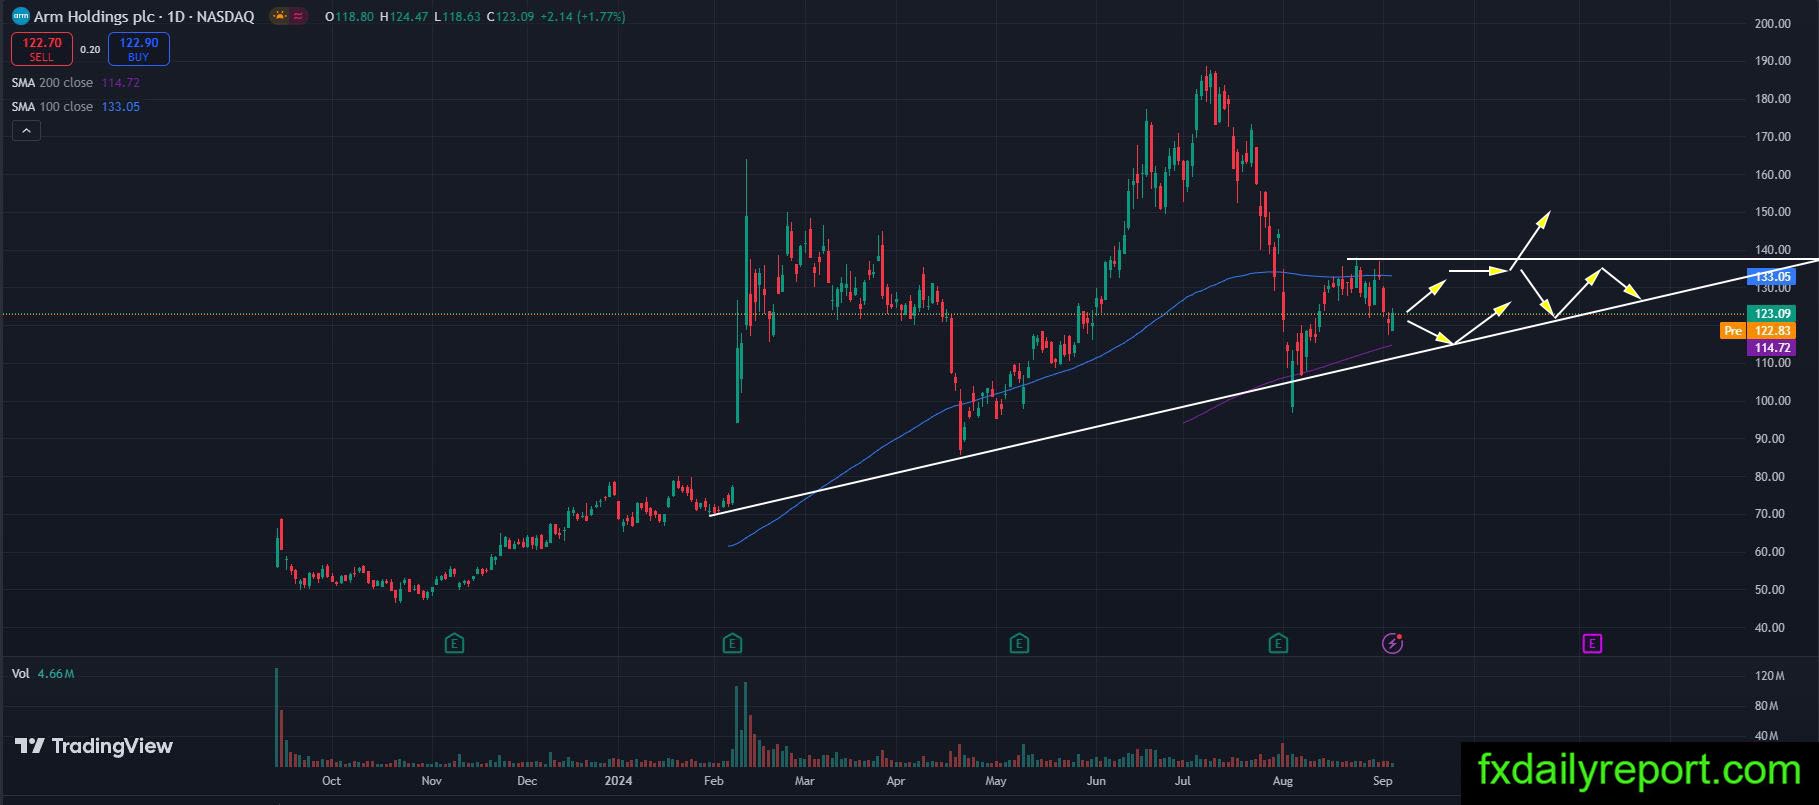
Task: Click 100.00 on the price axis
Action: tap(1772, 401)
